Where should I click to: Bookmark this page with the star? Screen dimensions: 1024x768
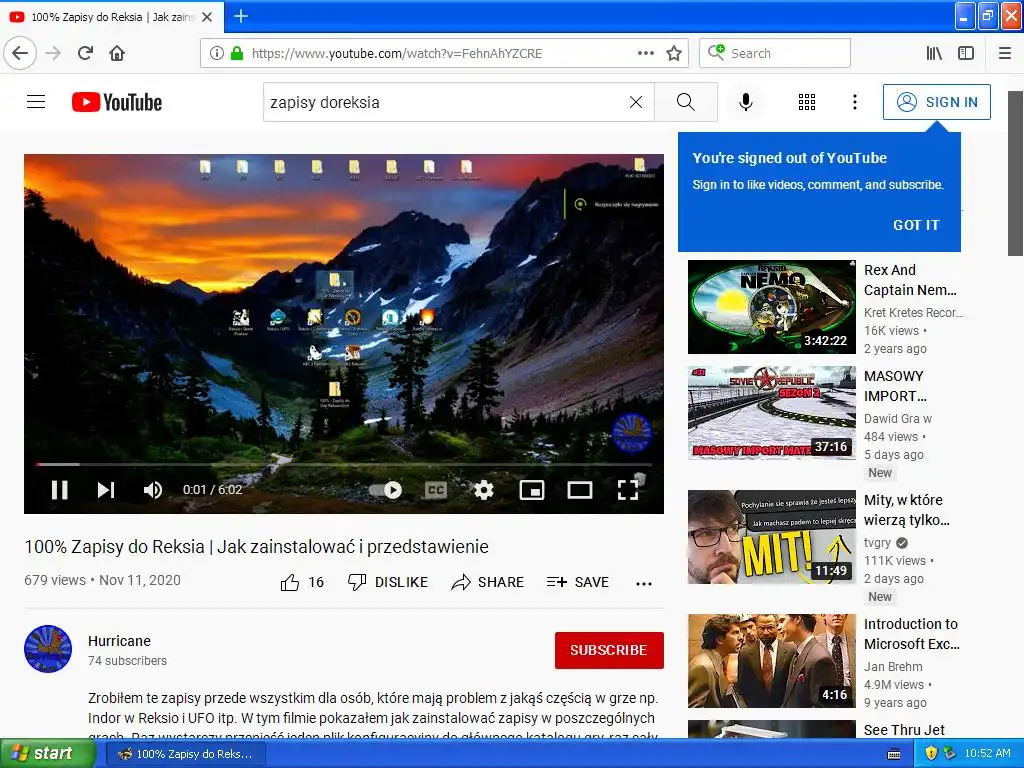click(x=674, y=53)
